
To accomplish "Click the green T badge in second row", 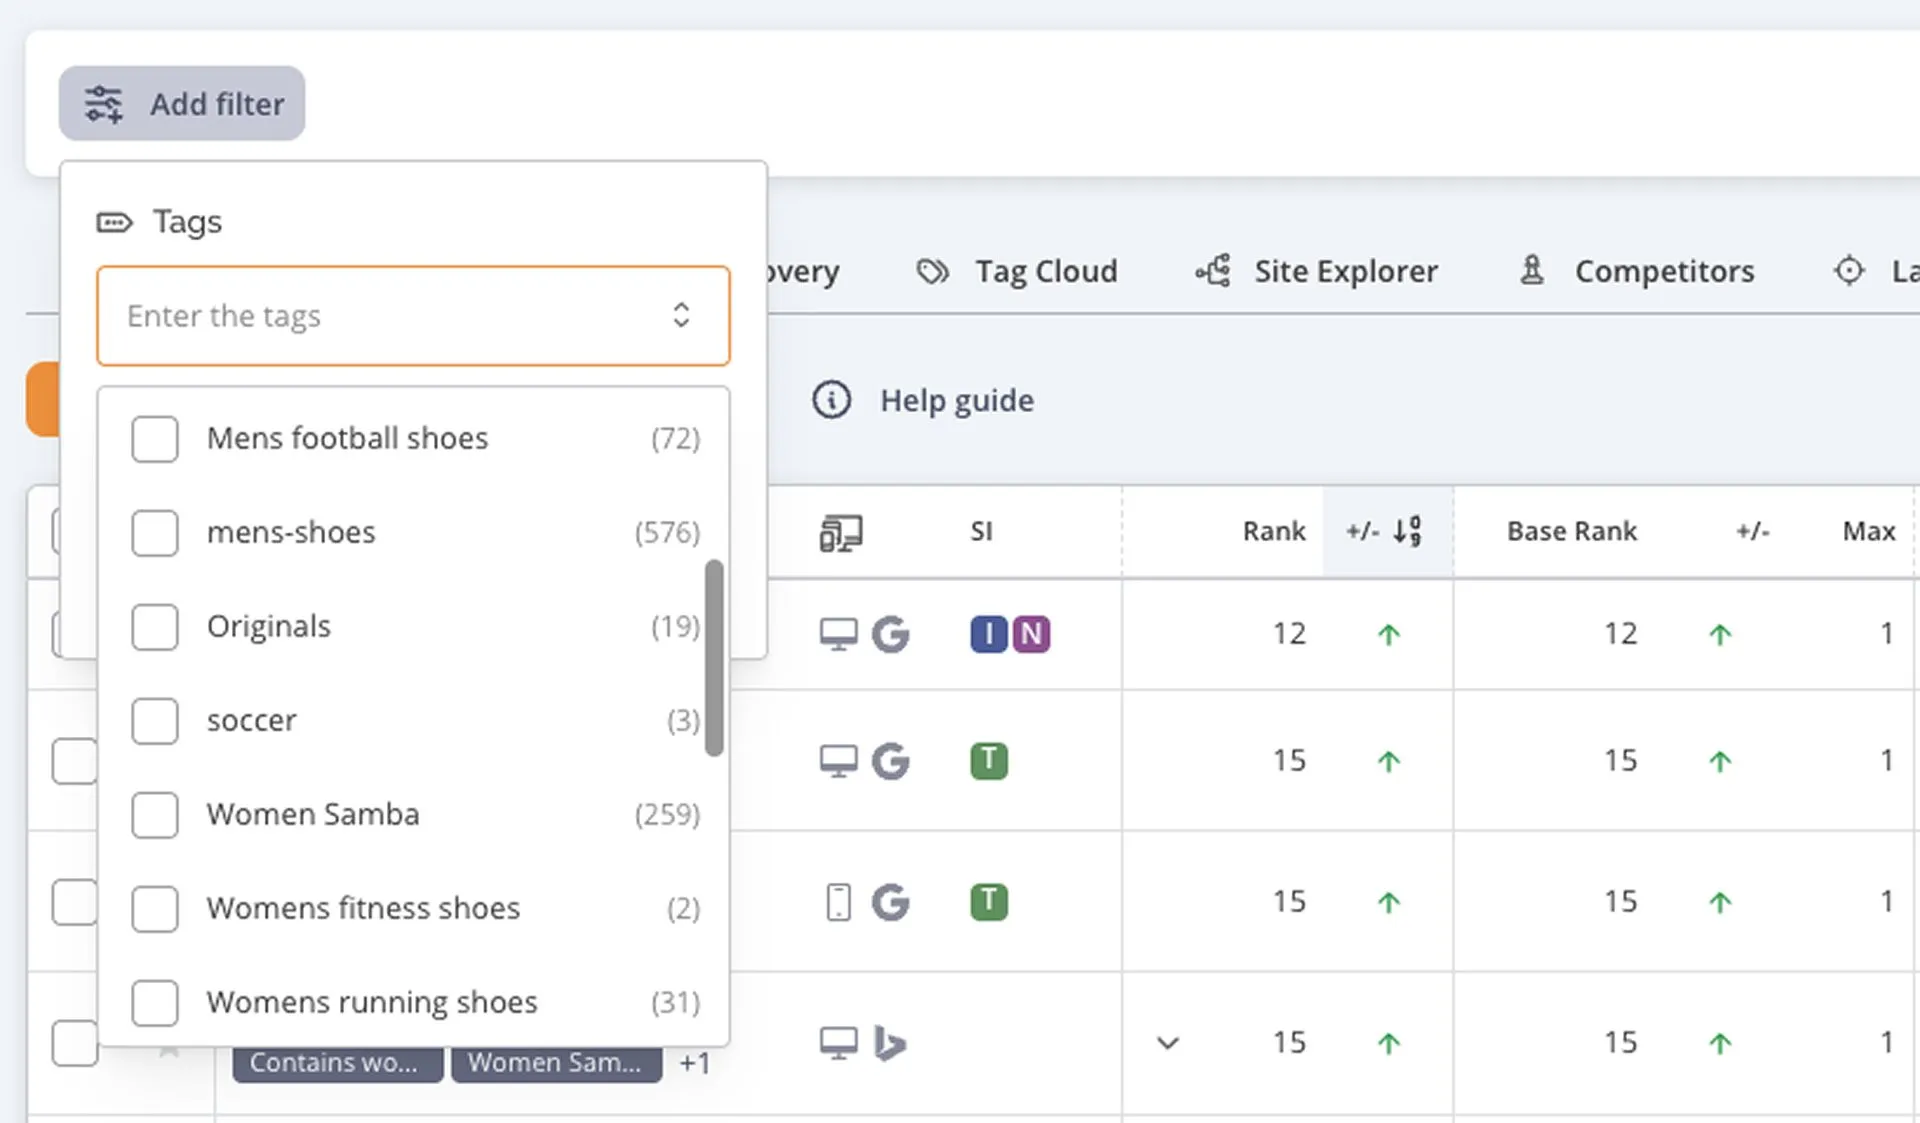I will pos(989,761).
